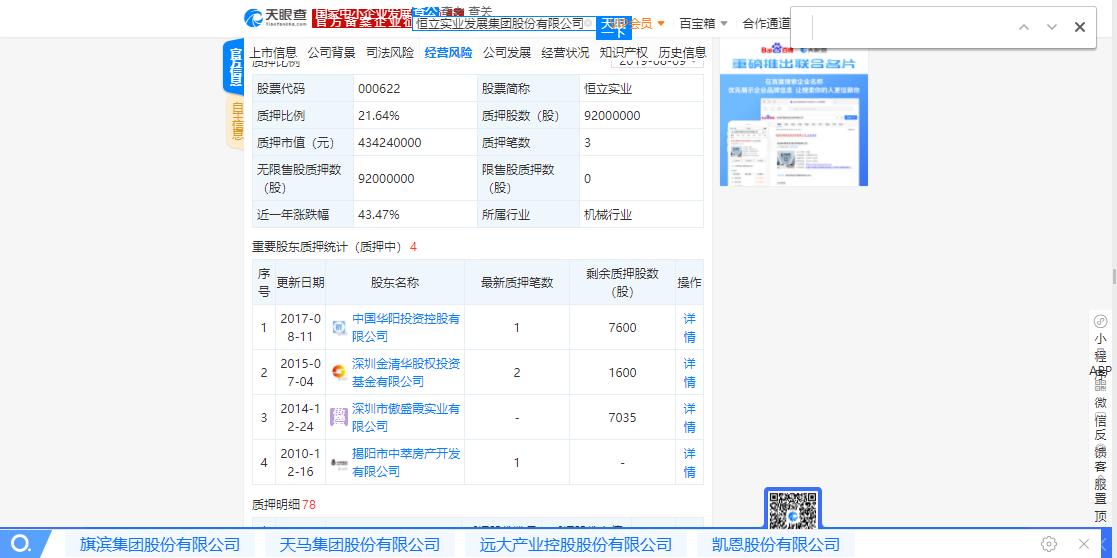The height and width of the screenshot is (558, 1117).
Task: Open 天马集团股份有限公司 in bottom bar
Action: click(x=360, y=545)
